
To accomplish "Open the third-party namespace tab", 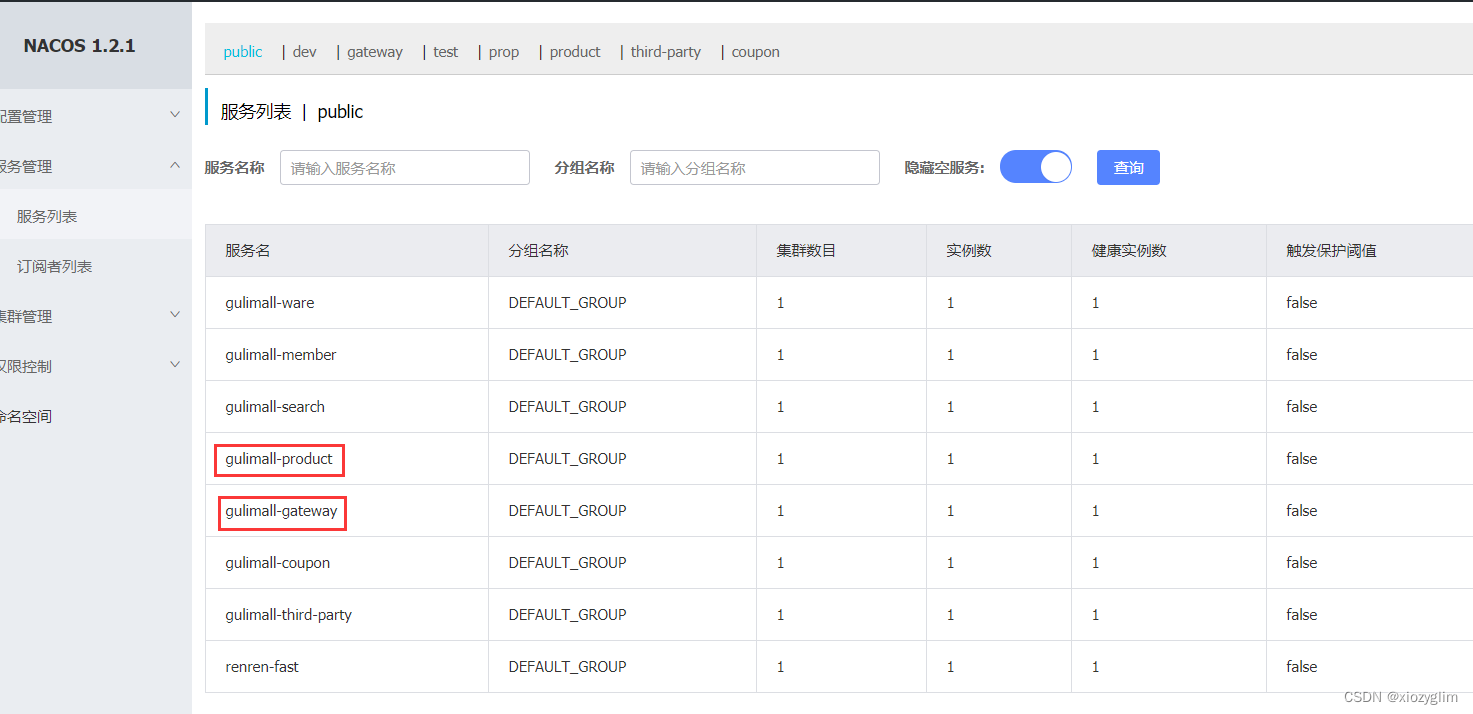I will click(665, 51).
